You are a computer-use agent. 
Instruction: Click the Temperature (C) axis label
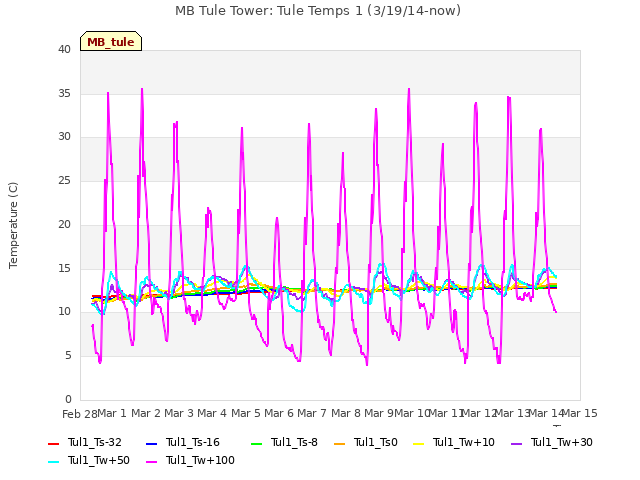click(x=13, y=225)
